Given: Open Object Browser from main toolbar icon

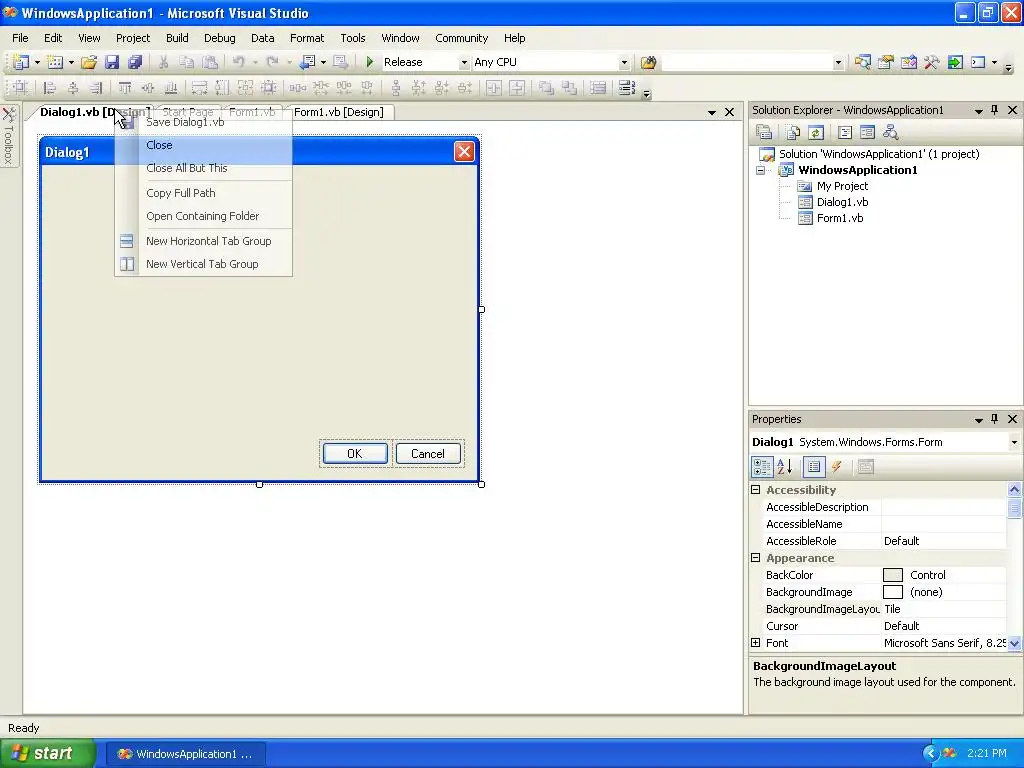Looking at the screenshot, I should pyautogui.click(x=908, y=62).
